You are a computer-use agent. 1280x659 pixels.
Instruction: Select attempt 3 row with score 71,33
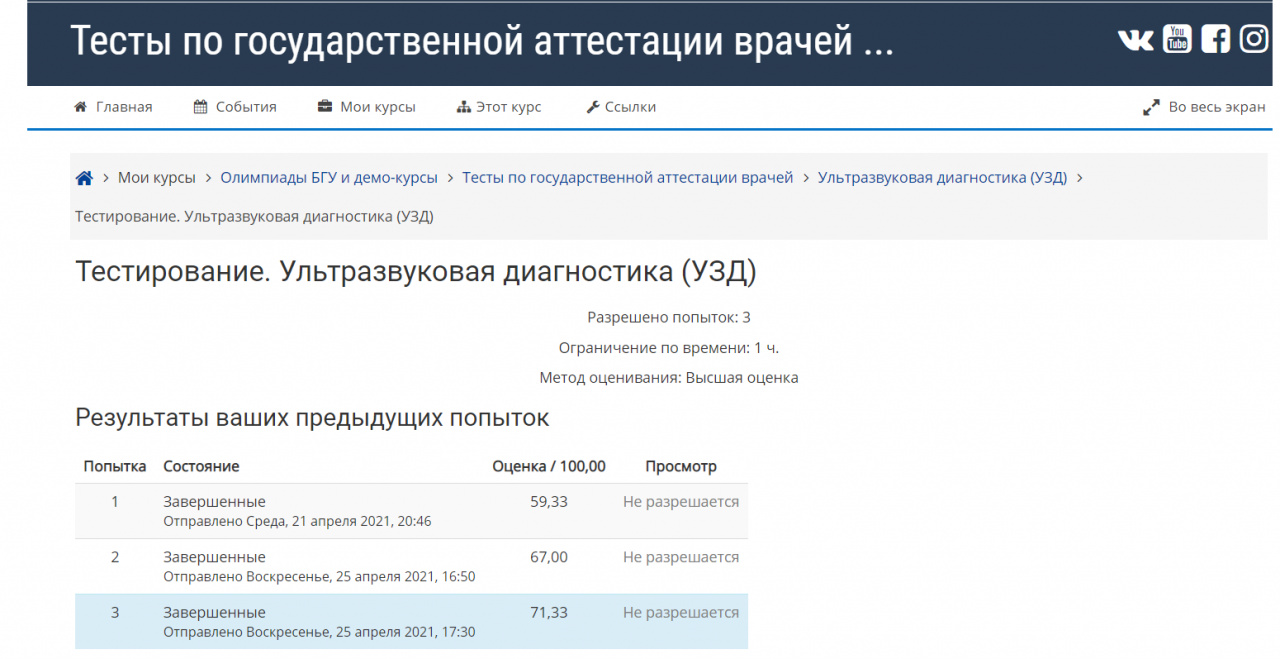410,621
